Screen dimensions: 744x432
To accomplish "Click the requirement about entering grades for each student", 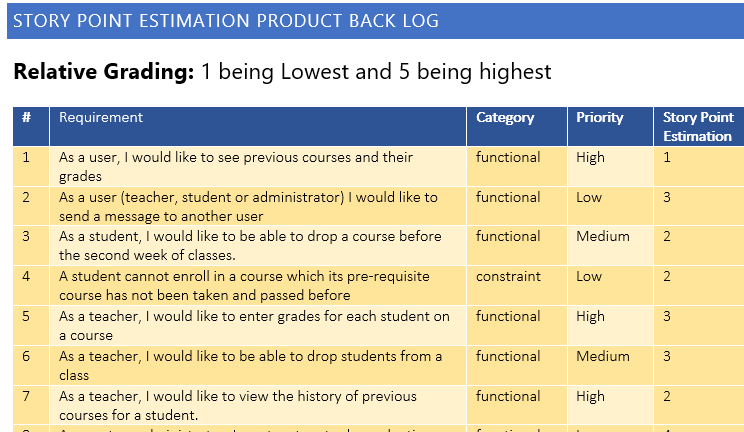I will pyautogui.click(x=254, y=325).
